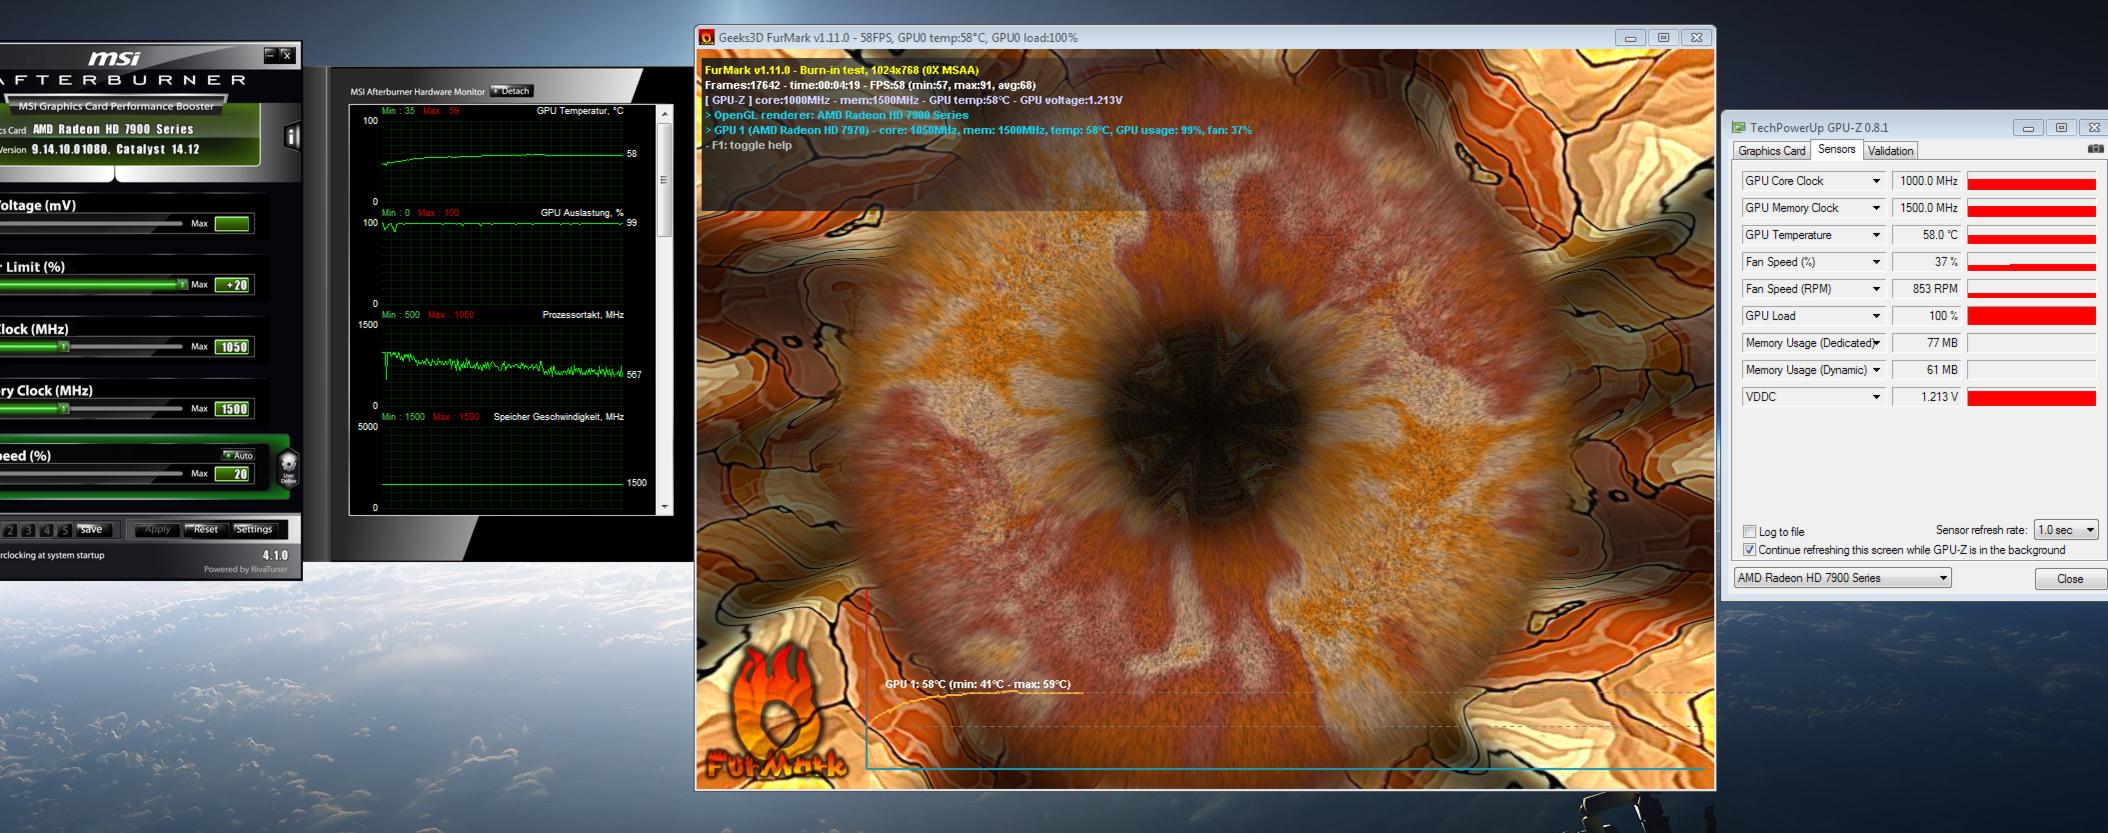Detach the Afterburner Hardware Monitor

click(511, 91)
